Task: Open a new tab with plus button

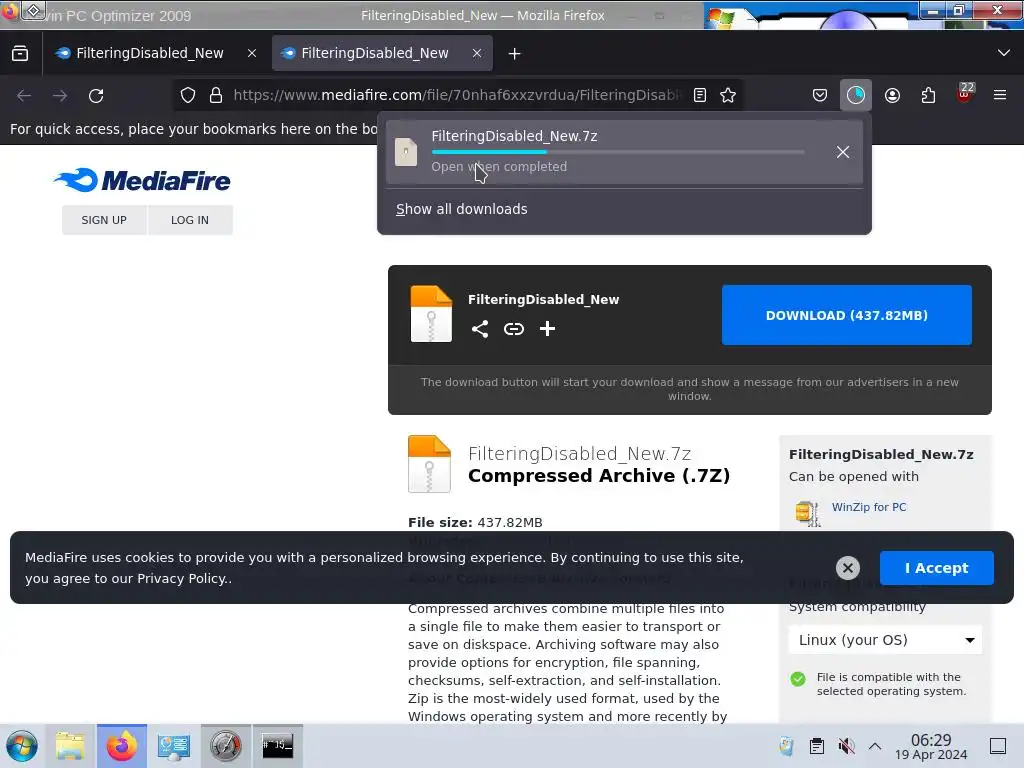Action: (x=515, y=54)
